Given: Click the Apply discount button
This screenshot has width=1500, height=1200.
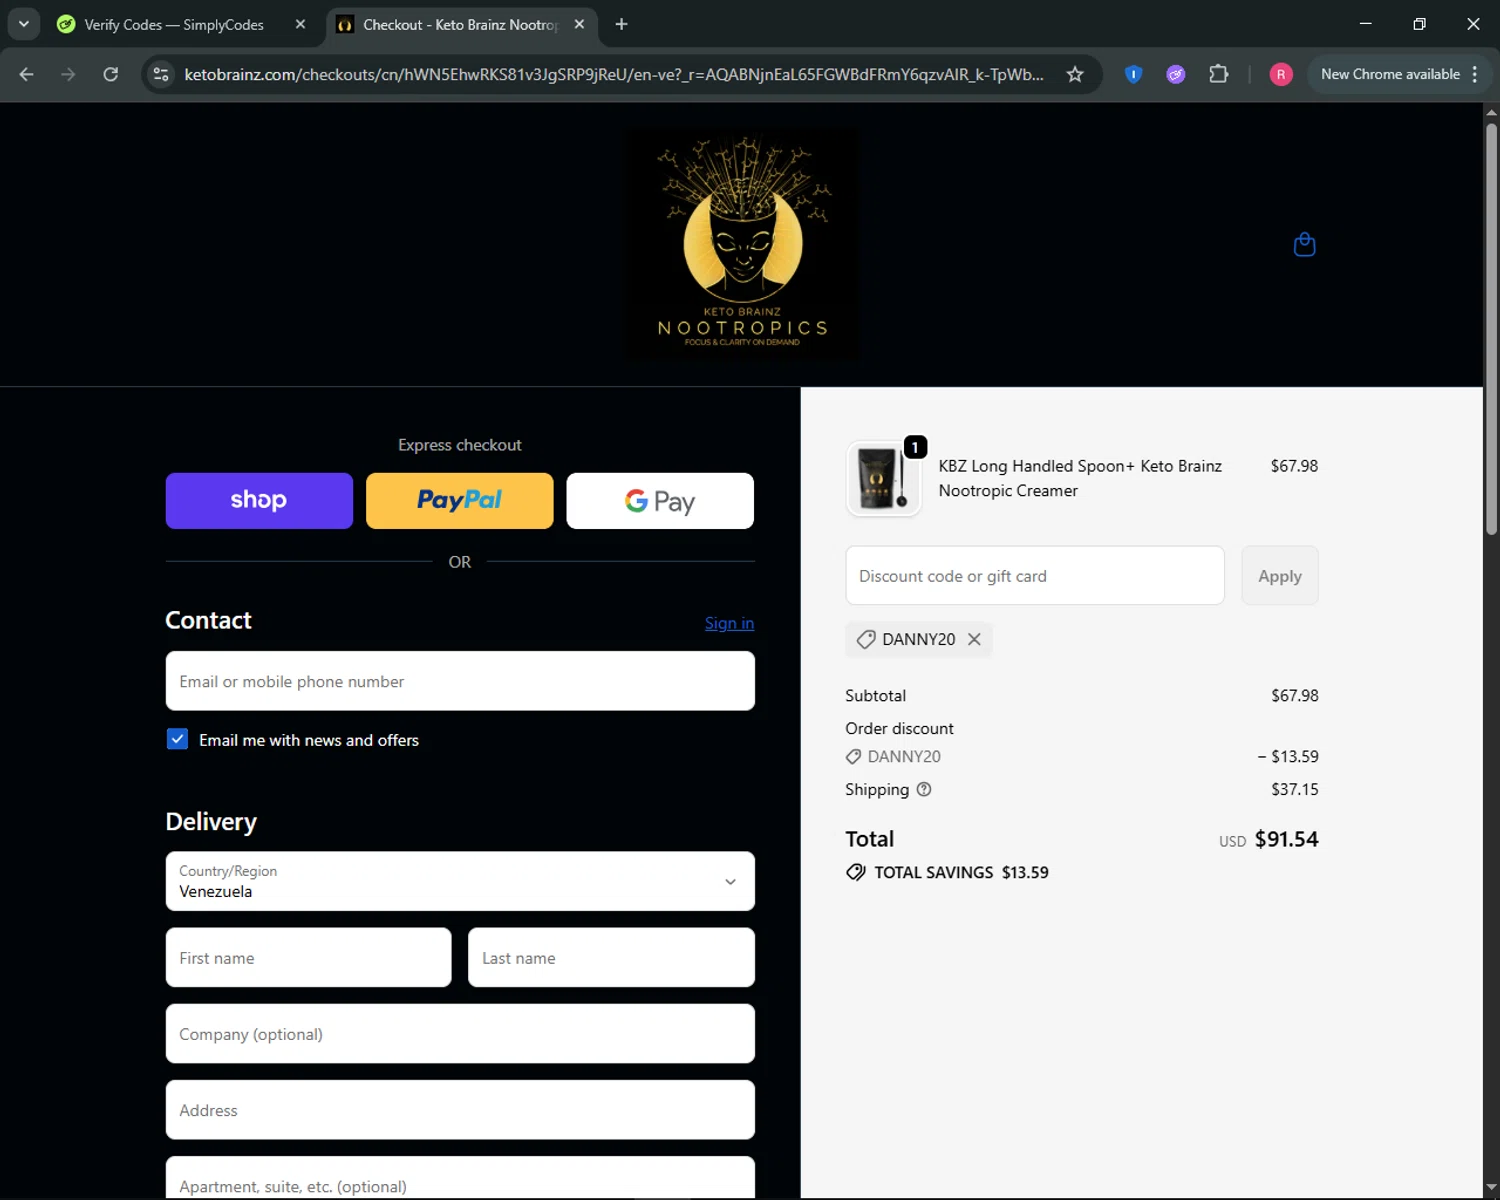Looking at the screenshot, I should pos(1280,575).
